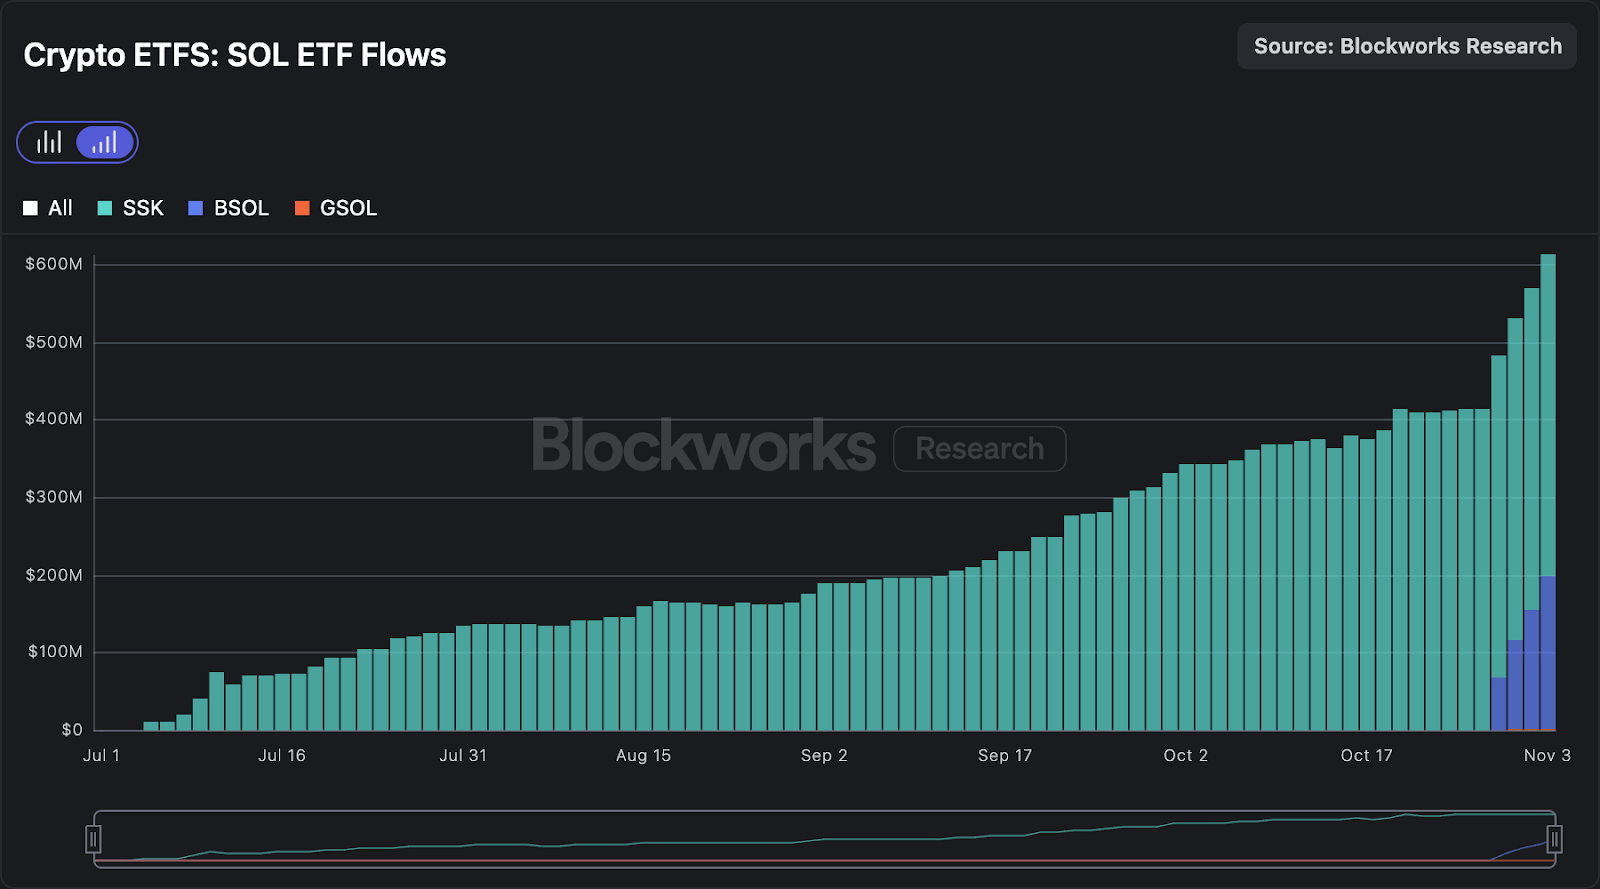Screen dimensions: 1600x889
Task: Click the chart title Crypto ETFS: SOL ETF Flows
Action: 235,55
